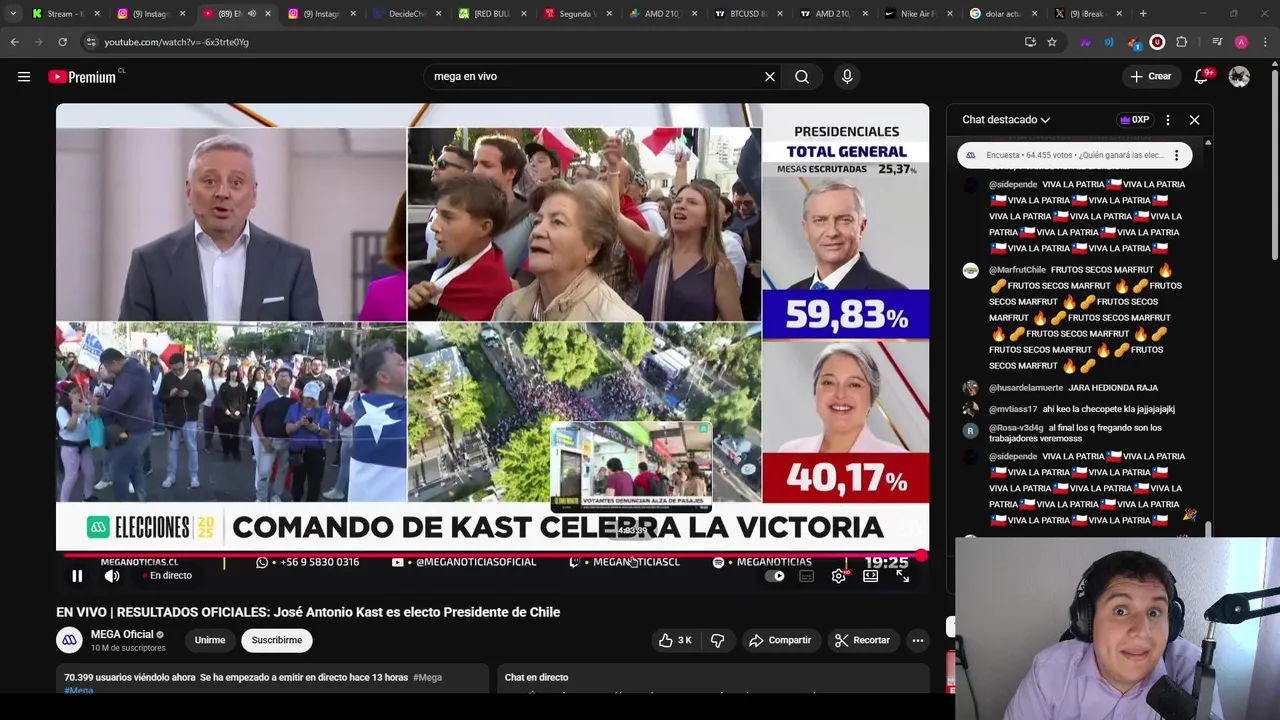Mute the video volume
Image resolution: width=1280 pixels, height=720 pixels.
click(x=112, y=576)
